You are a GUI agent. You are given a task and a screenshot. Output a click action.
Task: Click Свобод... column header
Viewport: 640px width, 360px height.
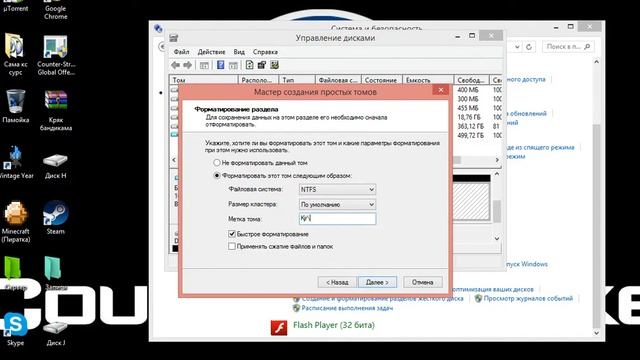click(471, 80)
